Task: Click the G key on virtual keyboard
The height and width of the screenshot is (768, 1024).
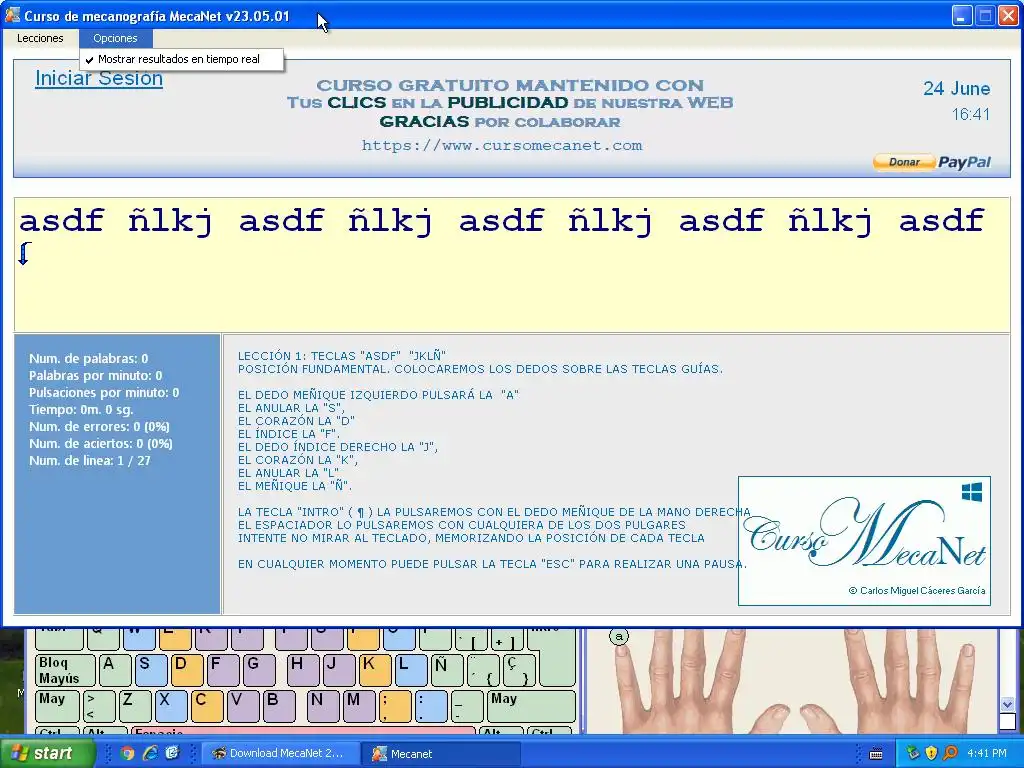Action: pos(259,670)
